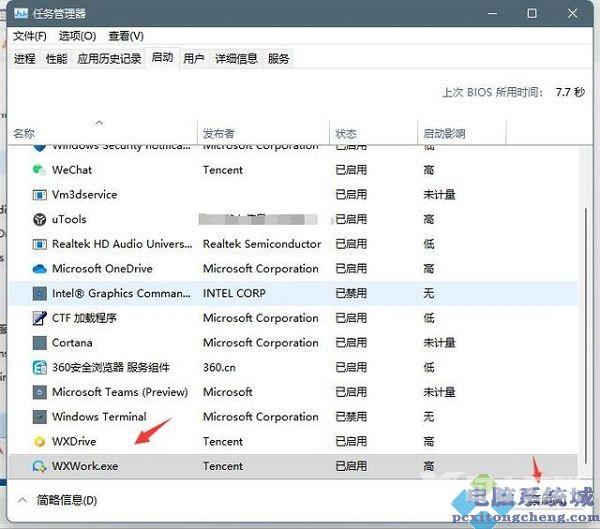Image resolution: width=600 pixels, height=529 pixels.
Task: Select the uTools row name
Action: [x=69, y=219]
